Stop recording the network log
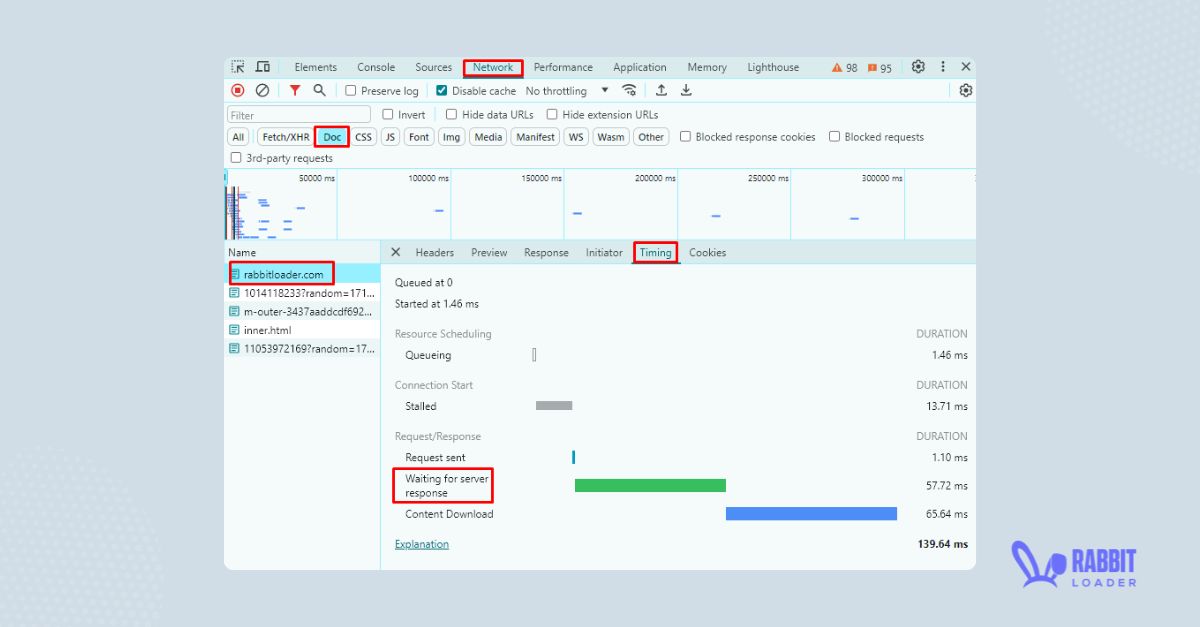Viewport: 1200px width, 627px height. (238, 90)
